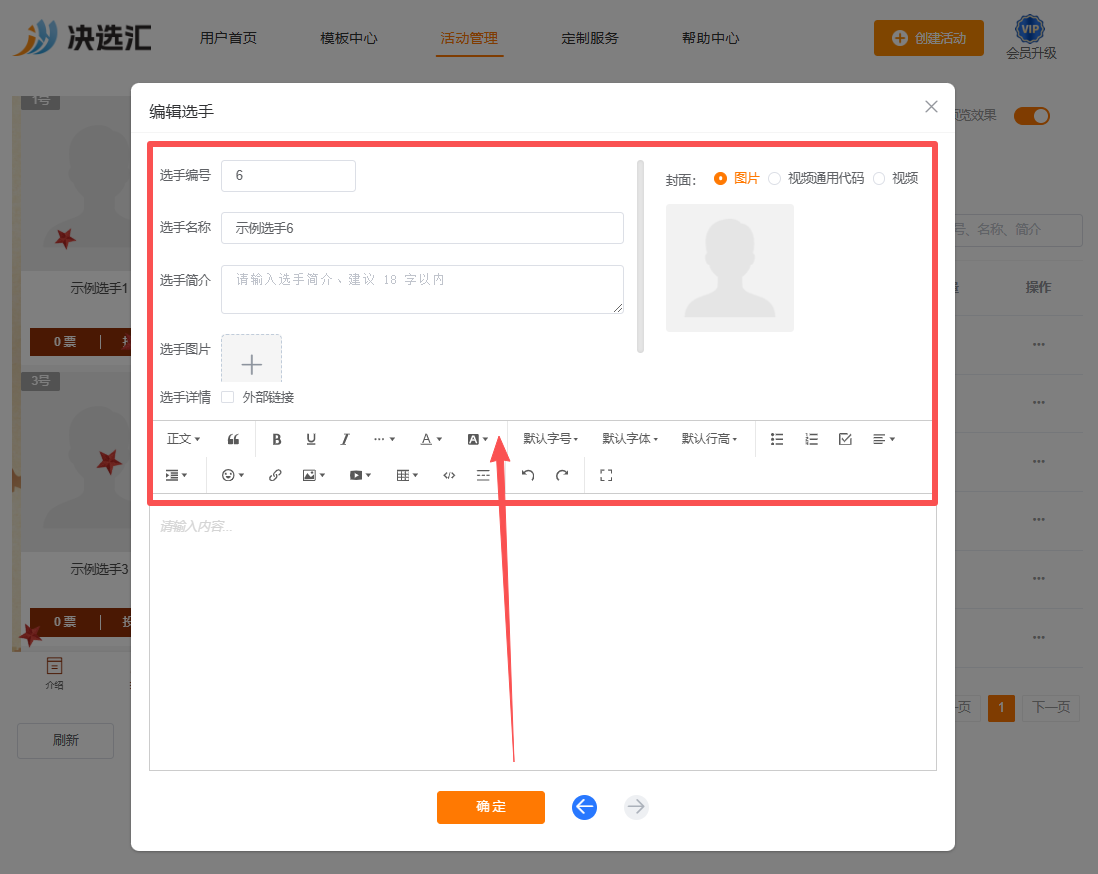The height and width of the screenshot is (874, 1098).
Task: Toggle the 预览效果 switch
Action: pyautogui.click(x=1032, y=116)
